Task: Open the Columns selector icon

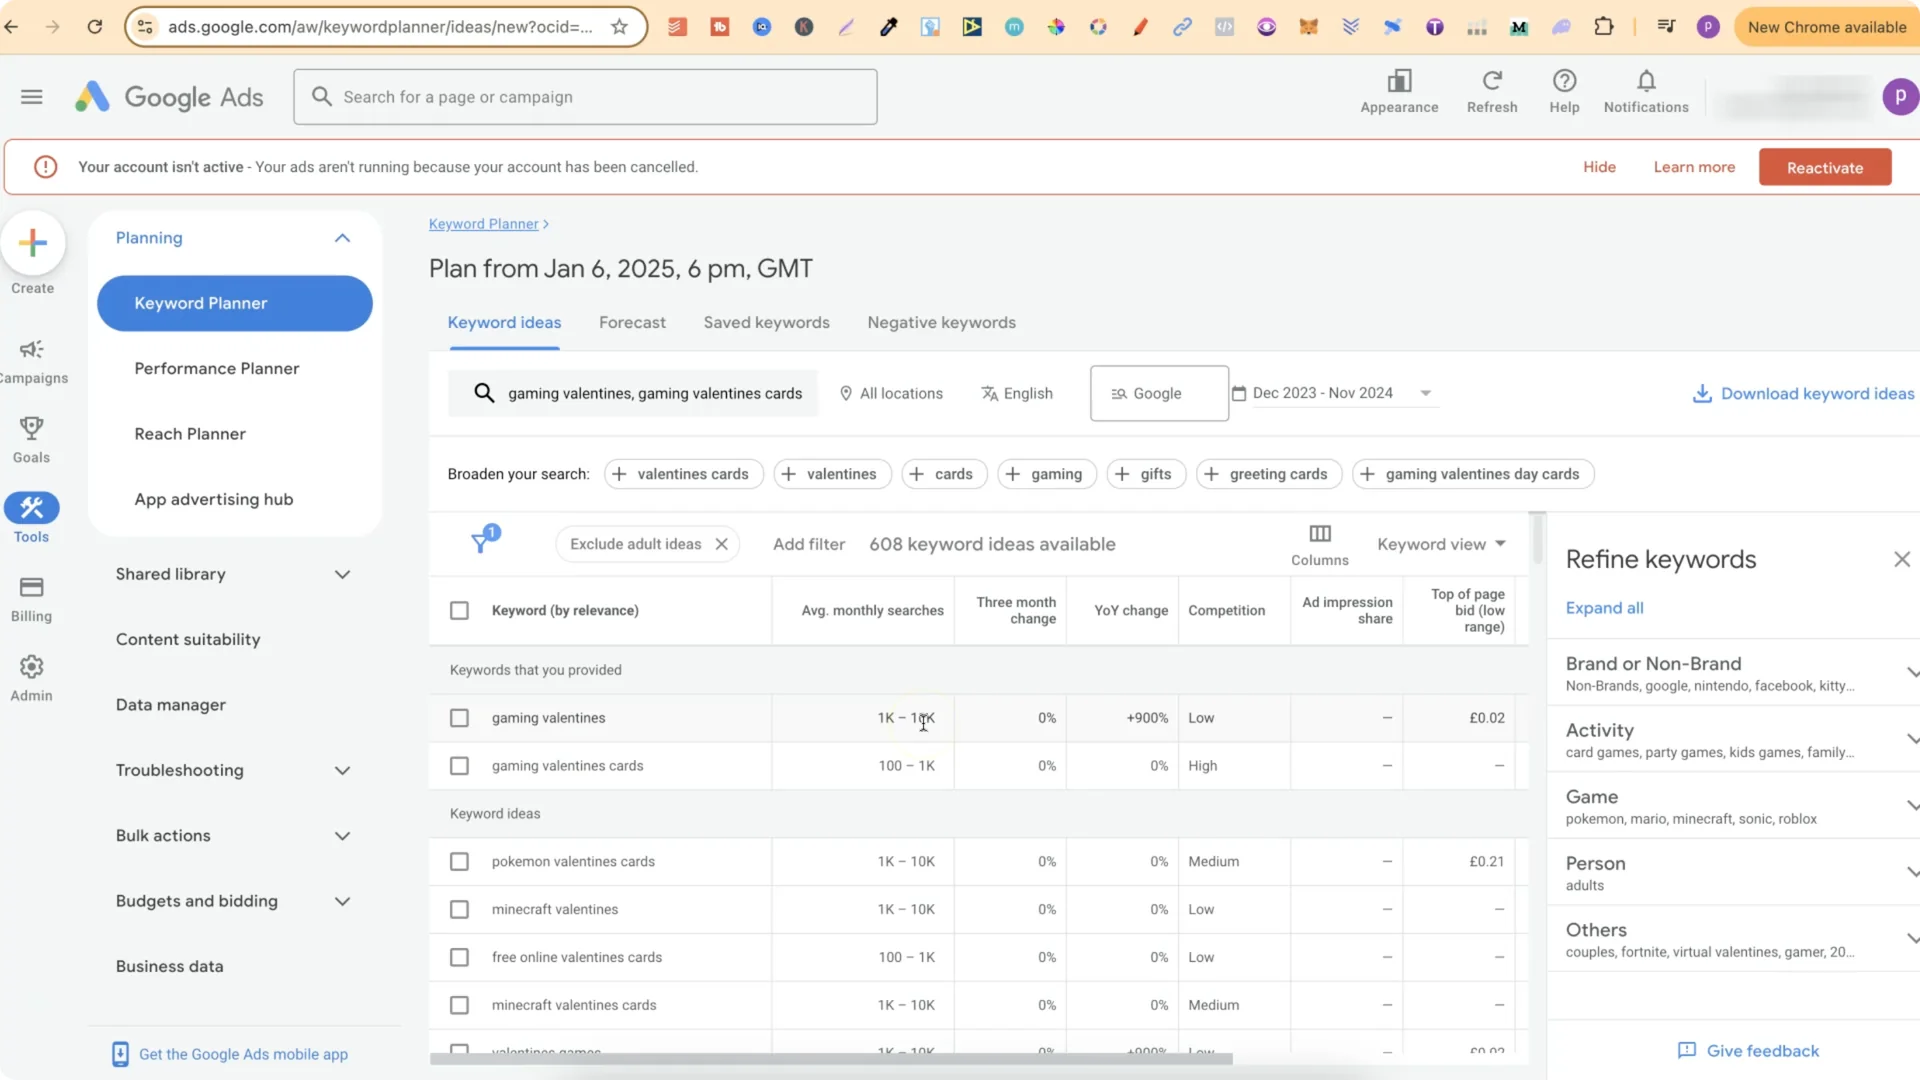Action: tap(1319, 534)
